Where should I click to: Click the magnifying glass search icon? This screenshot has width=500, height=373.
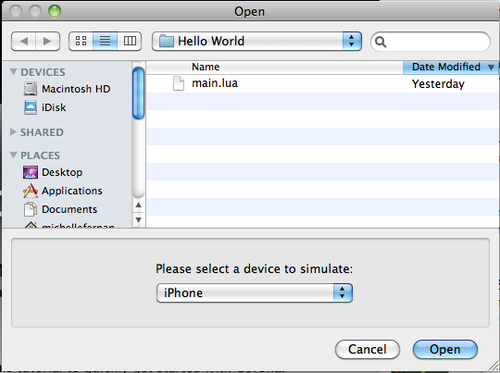(x=380, y=42)
